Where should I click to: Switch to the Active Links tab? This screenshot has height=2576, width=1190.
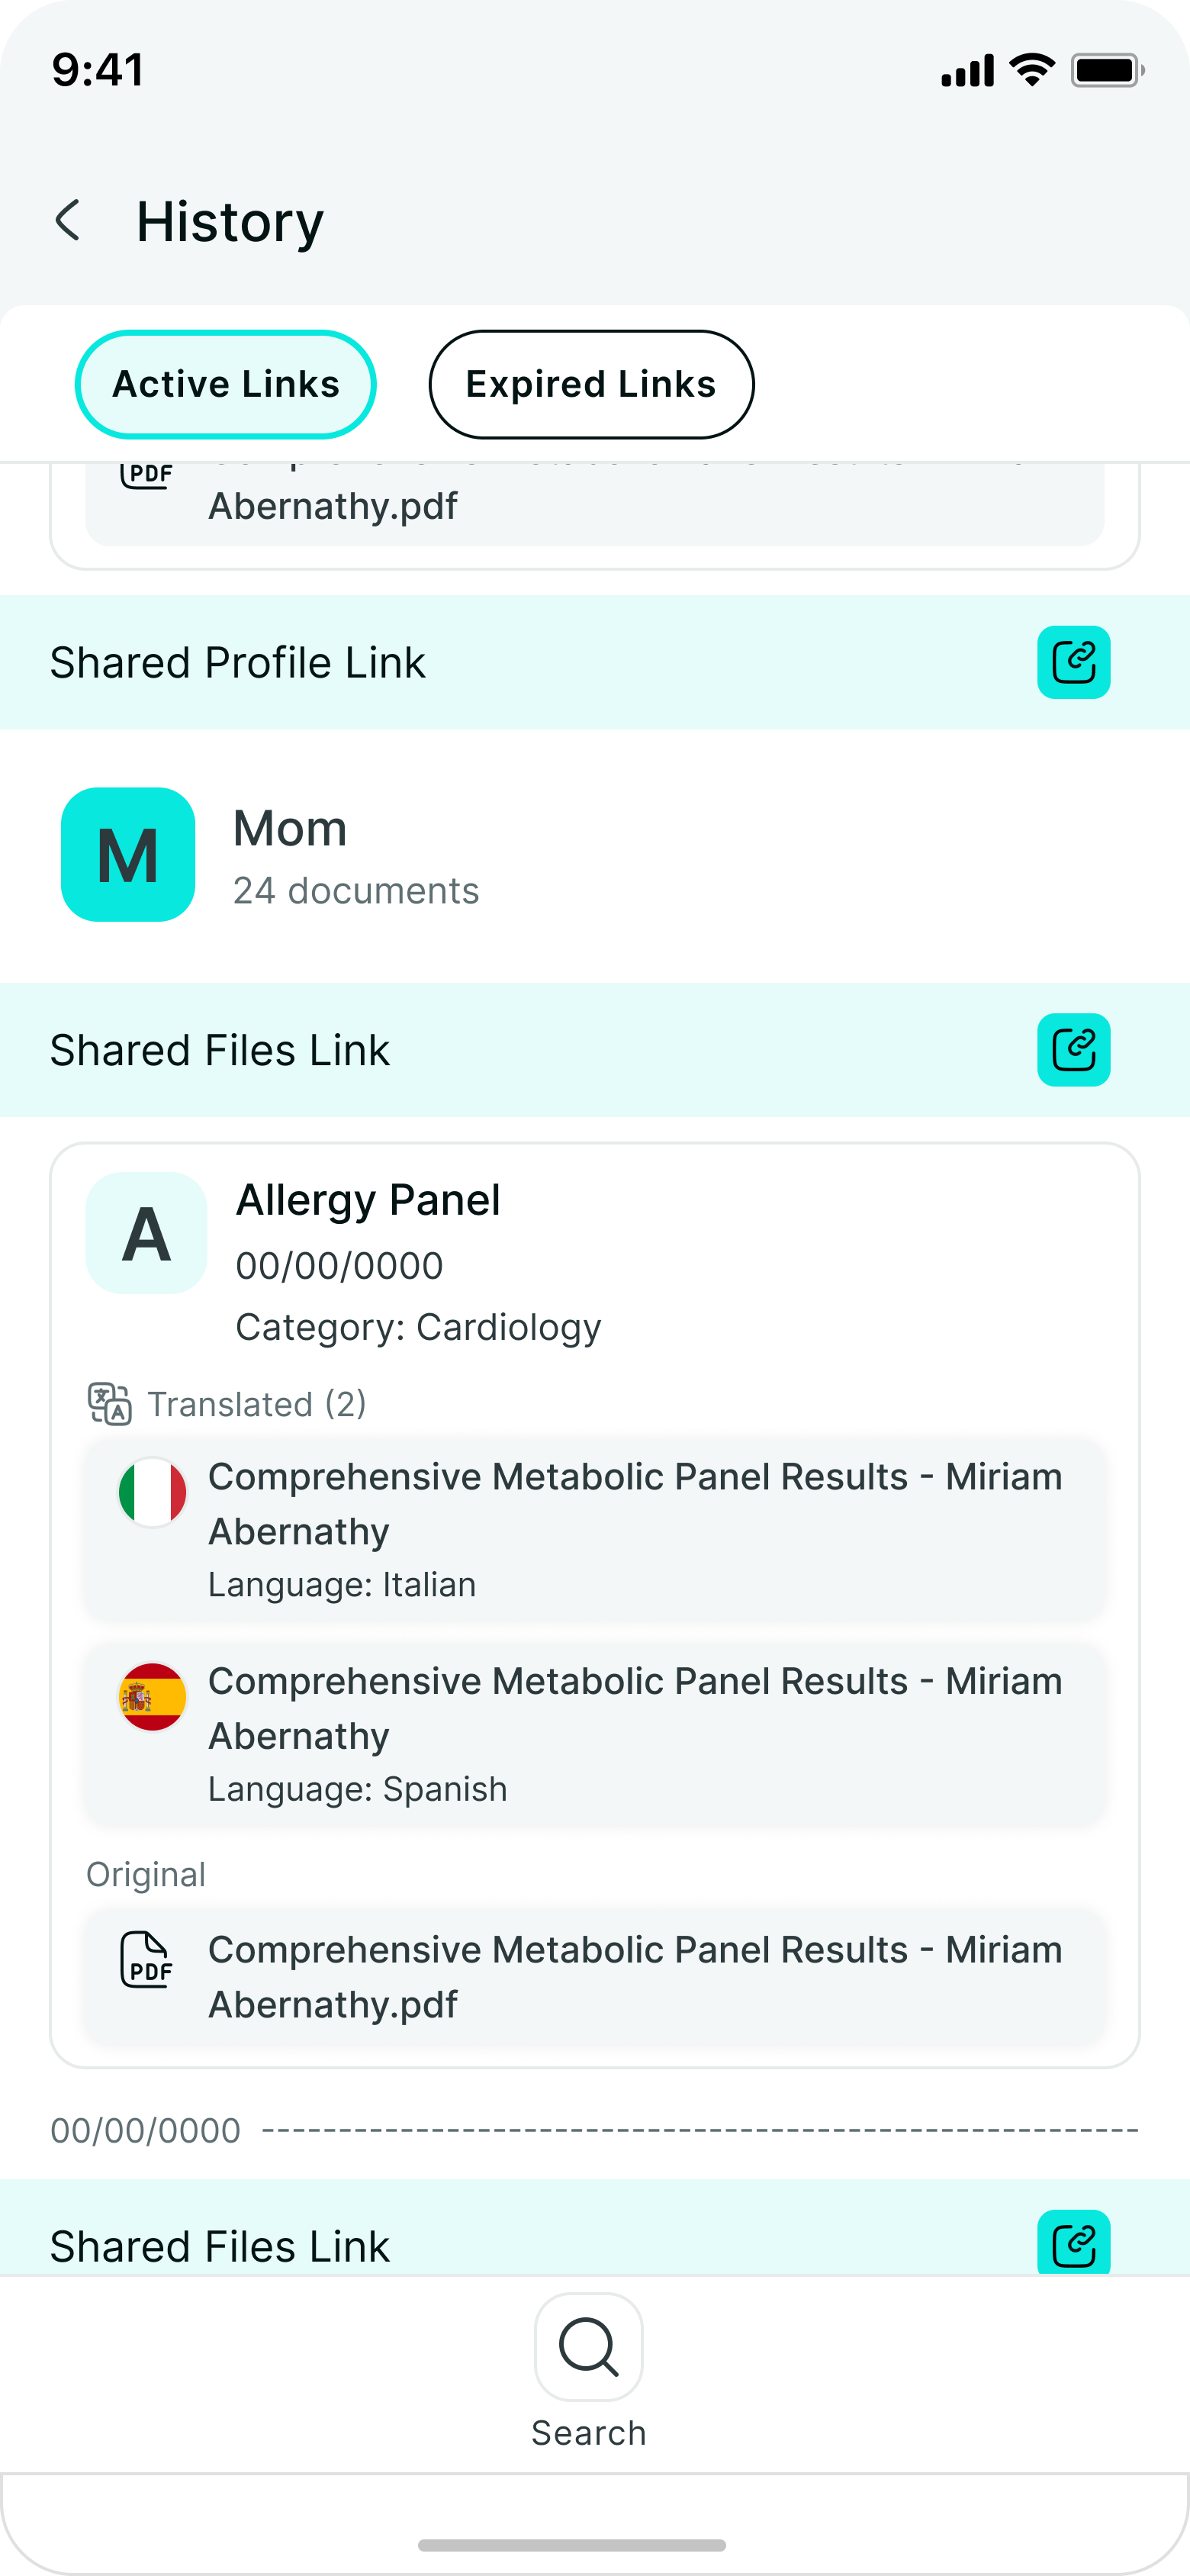coord(226,385)
